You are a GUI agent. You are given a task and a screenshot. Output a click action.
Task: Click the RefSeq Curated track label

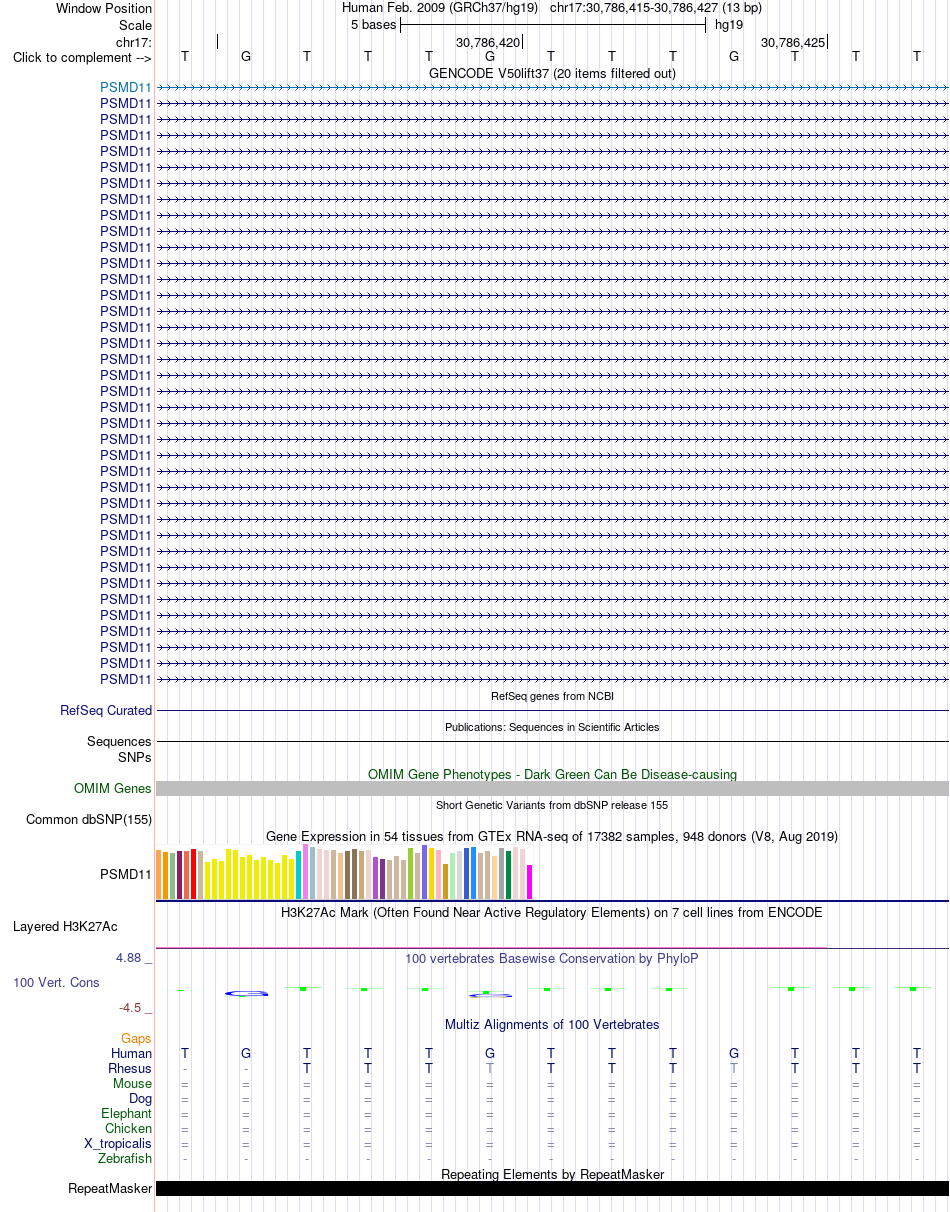tap(106, 710)
